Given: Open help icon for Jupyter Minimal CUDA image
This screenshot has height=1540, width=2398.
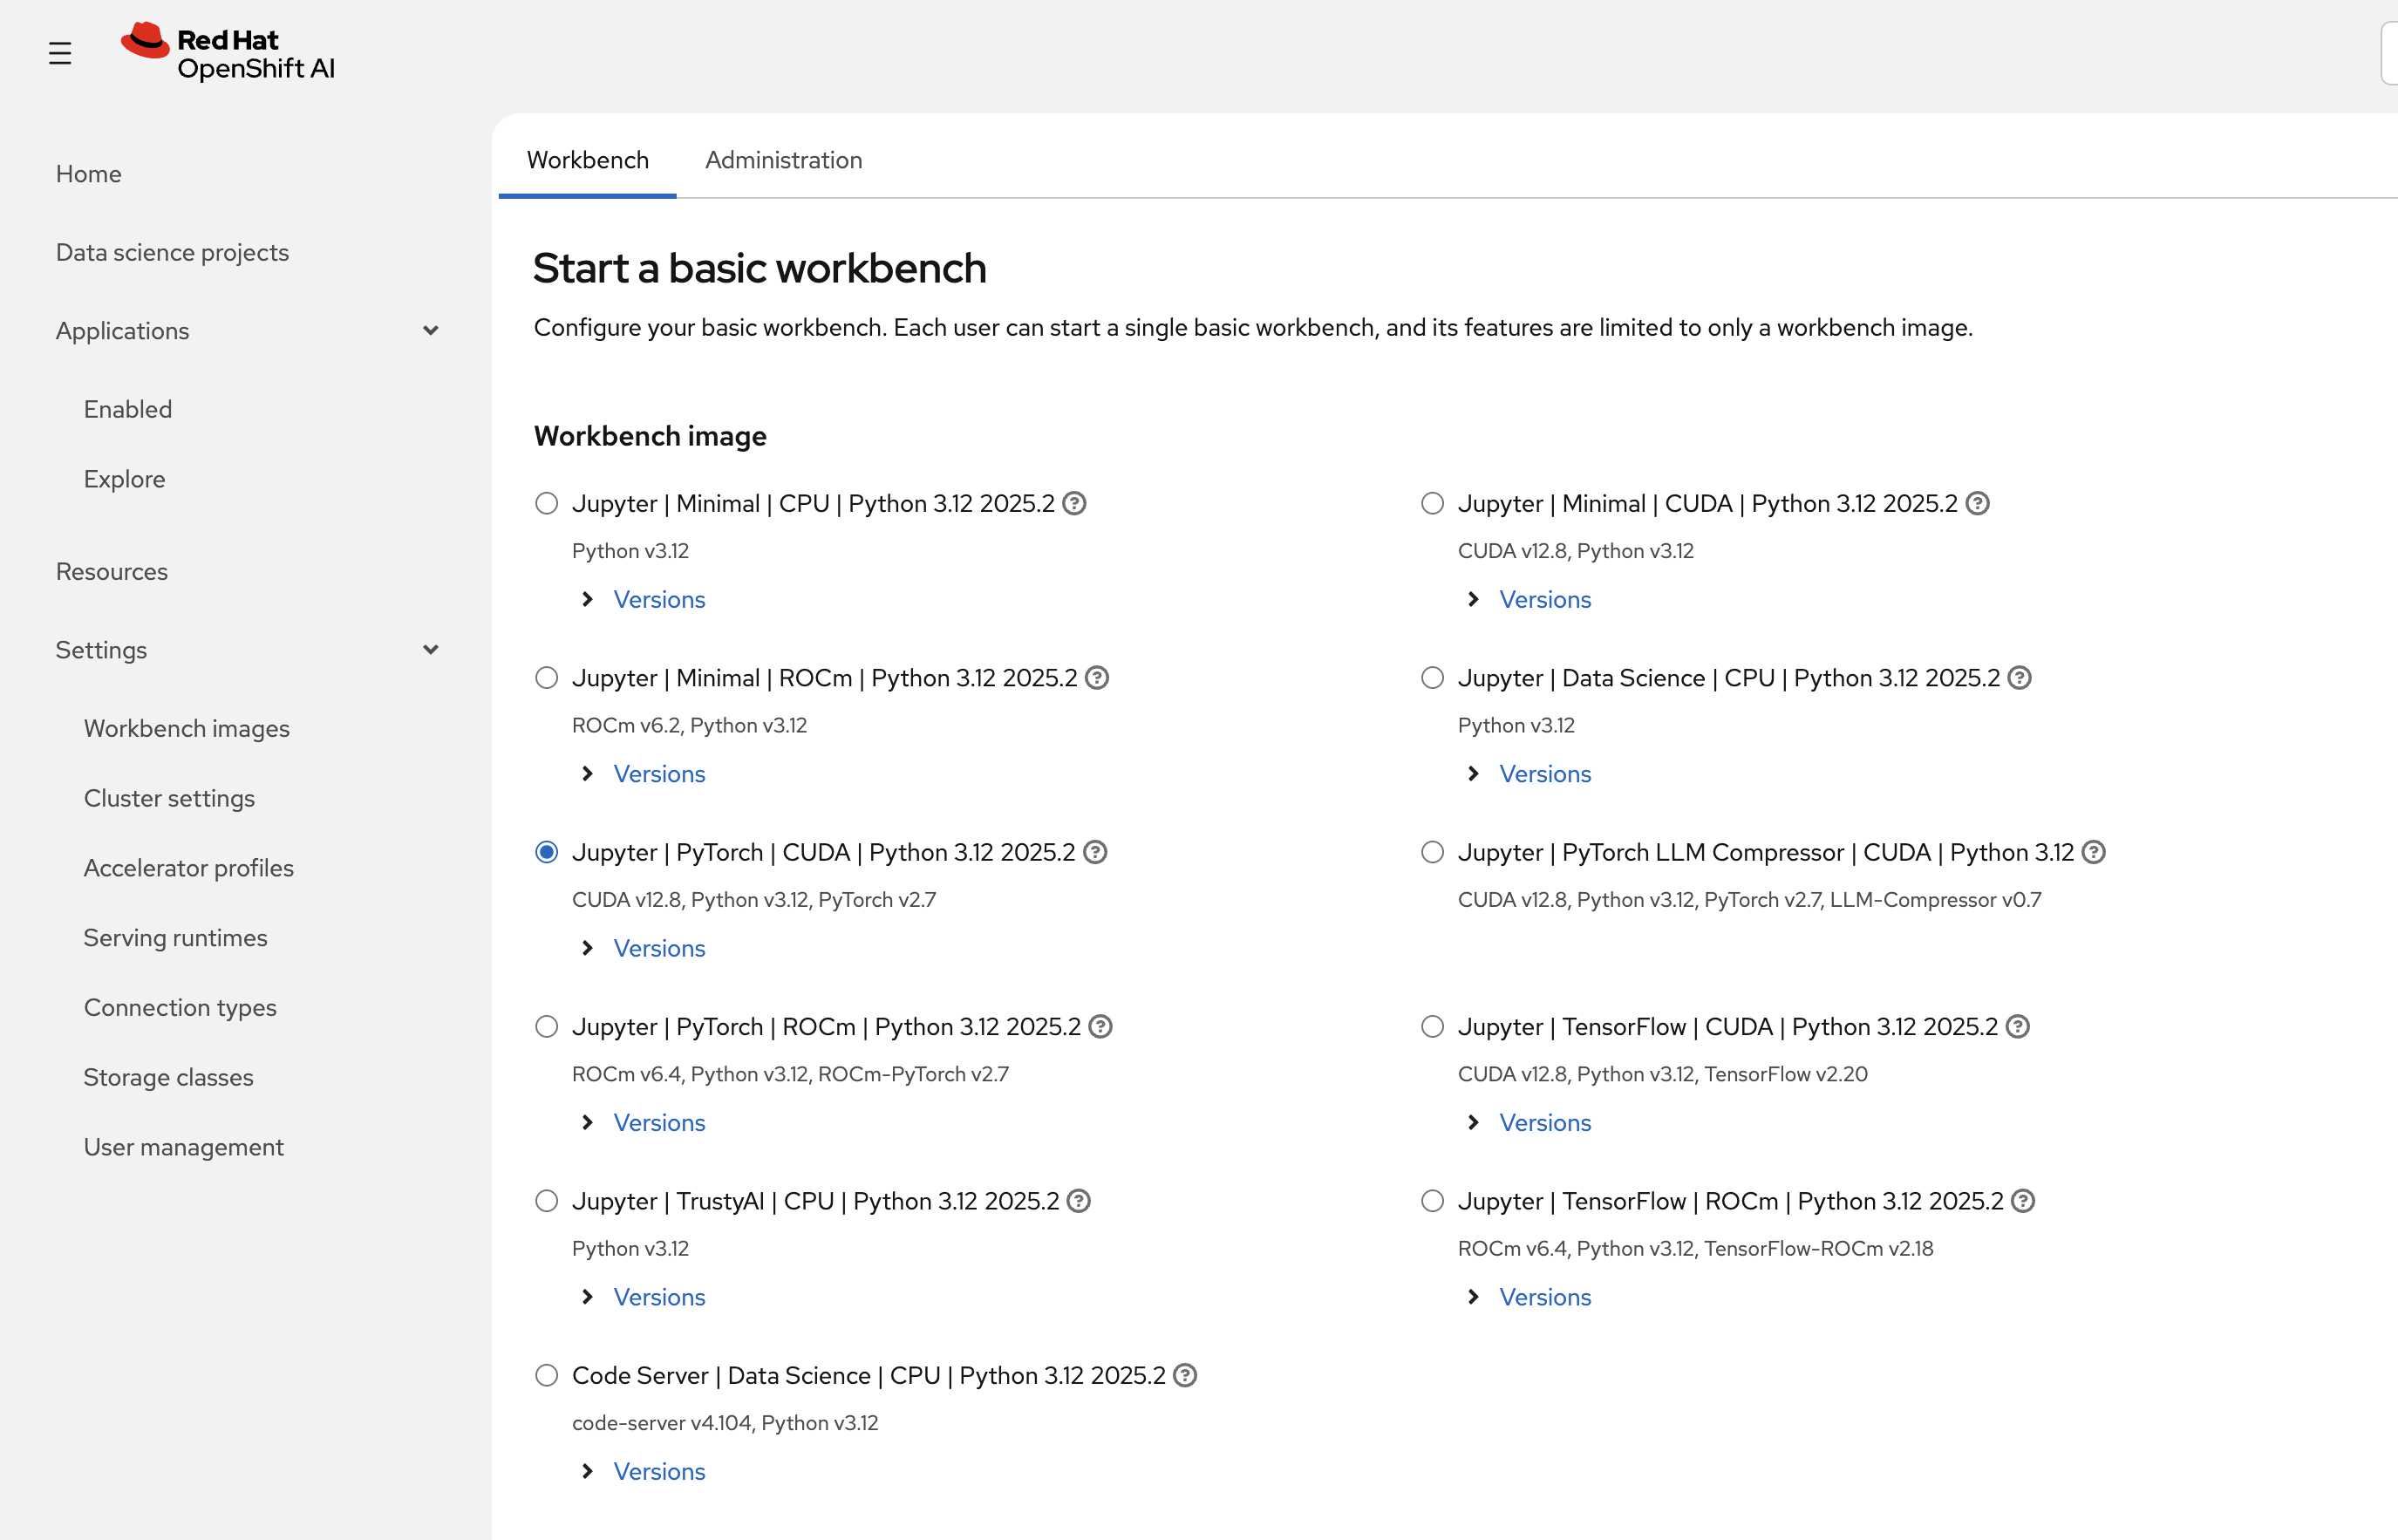Looking at the screenshot, I should coord(1977,503).
